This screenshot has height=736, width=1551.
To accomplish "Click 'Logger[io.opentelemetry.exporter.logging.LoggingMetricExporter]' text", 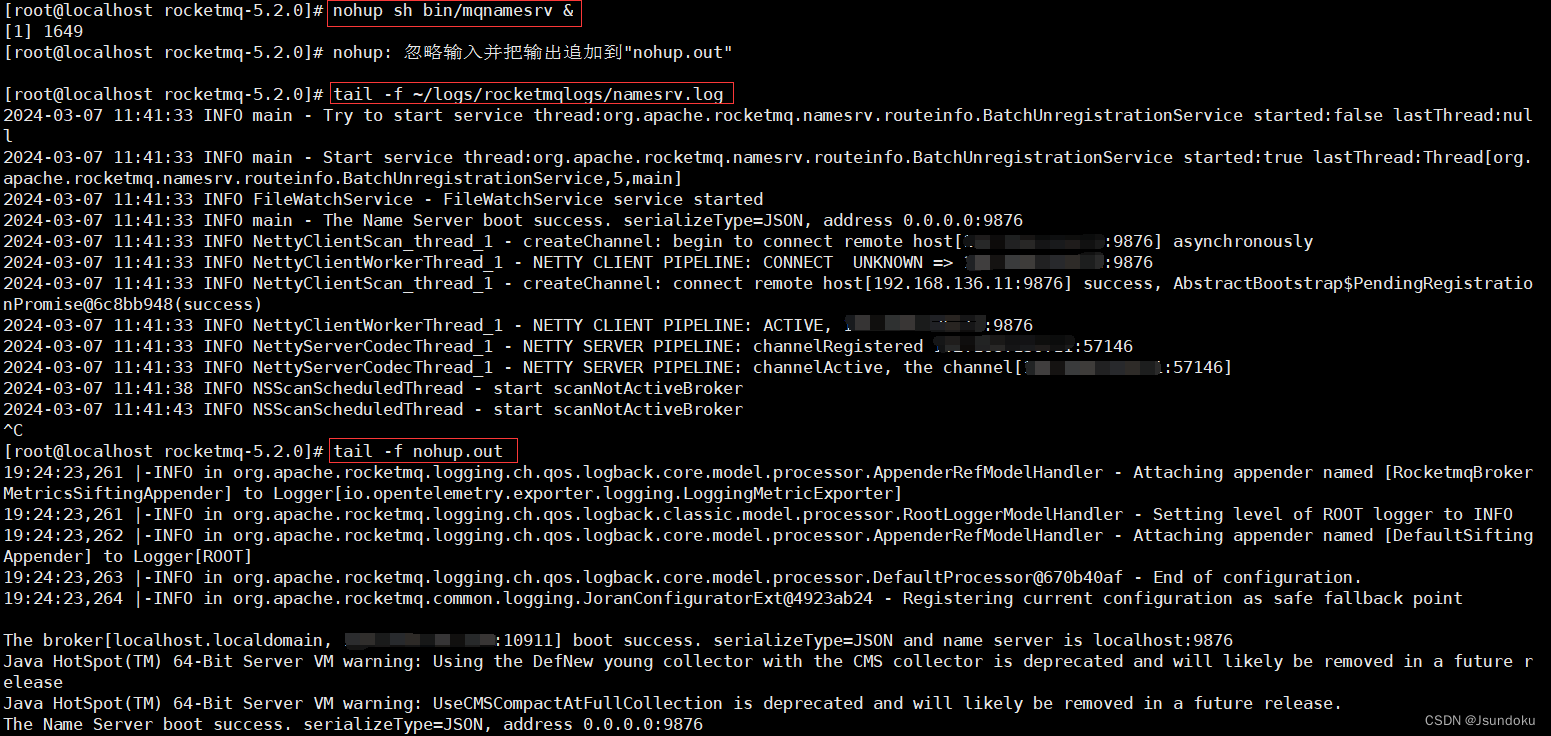I will pyautogui.click(x=587, y=494).
